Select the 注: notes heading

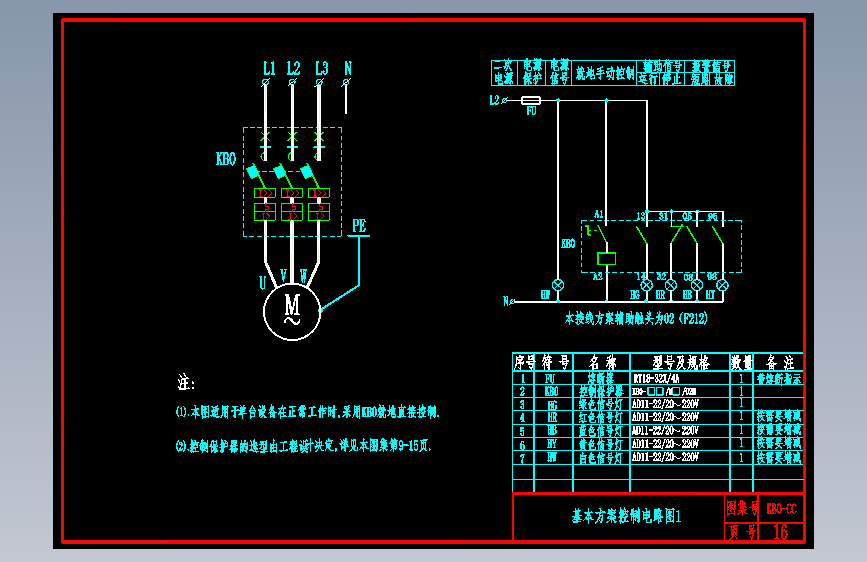pyautogui.click(x=186, y=382)
